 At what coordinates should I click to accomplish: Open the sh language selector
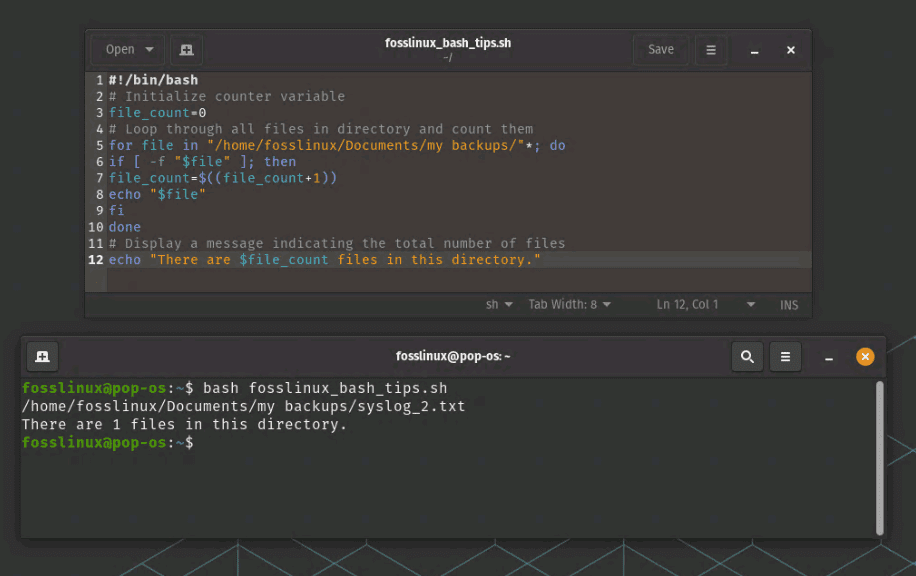click(x=499, y=304)
